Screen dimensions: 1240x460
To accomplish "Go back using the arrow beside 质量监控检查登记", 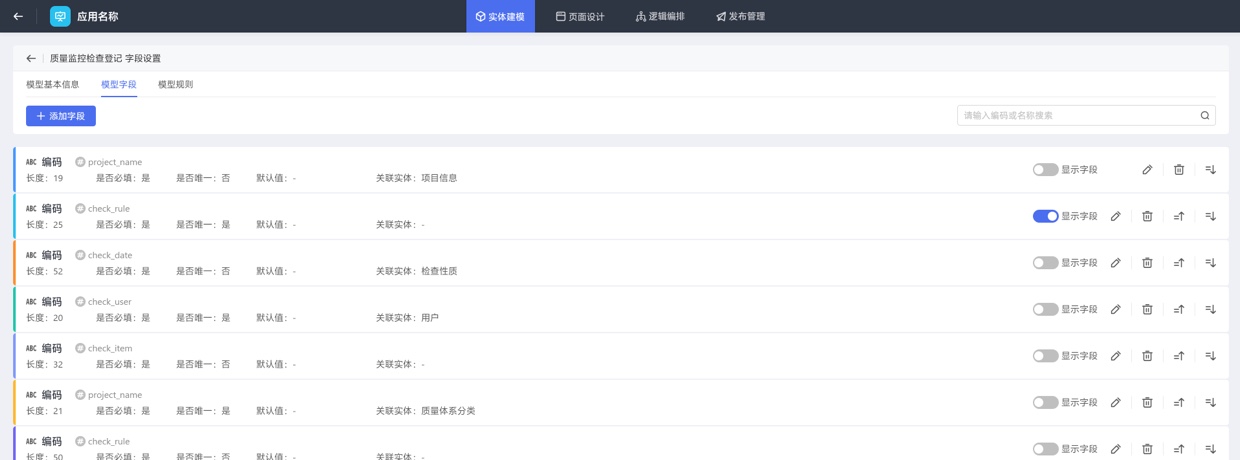I will pyautogui.click(x=31, y=59).
